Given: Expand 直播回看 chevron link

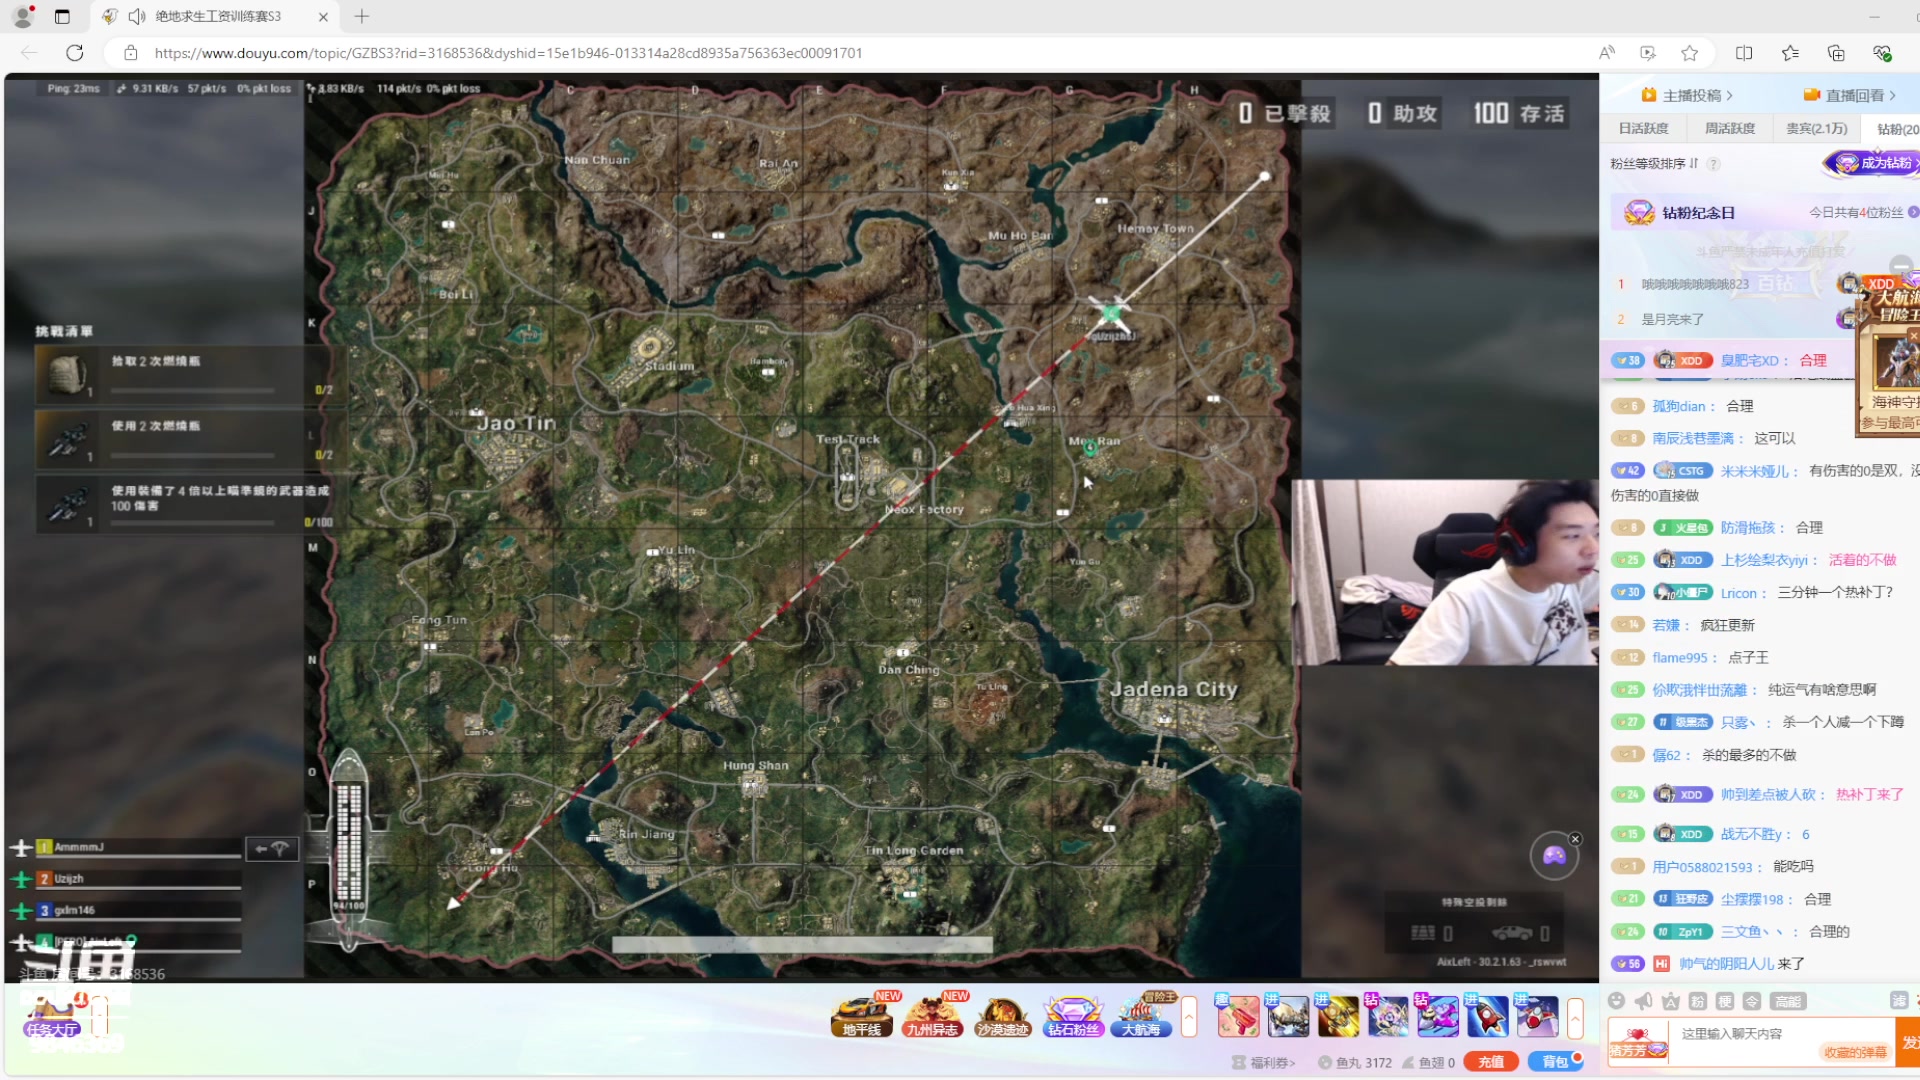Looking at the screenshot, I should [x=1849, y=95].
